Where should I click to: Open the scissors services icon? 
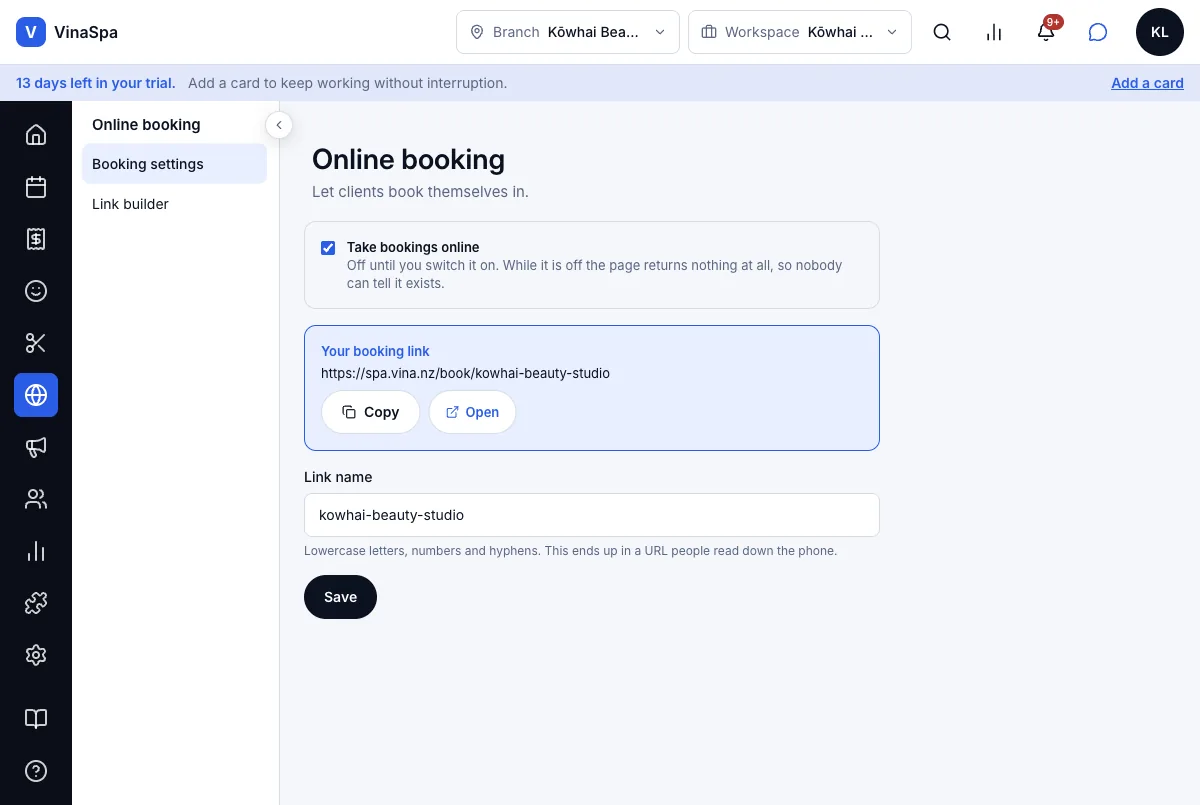click(x=36, y=343)
